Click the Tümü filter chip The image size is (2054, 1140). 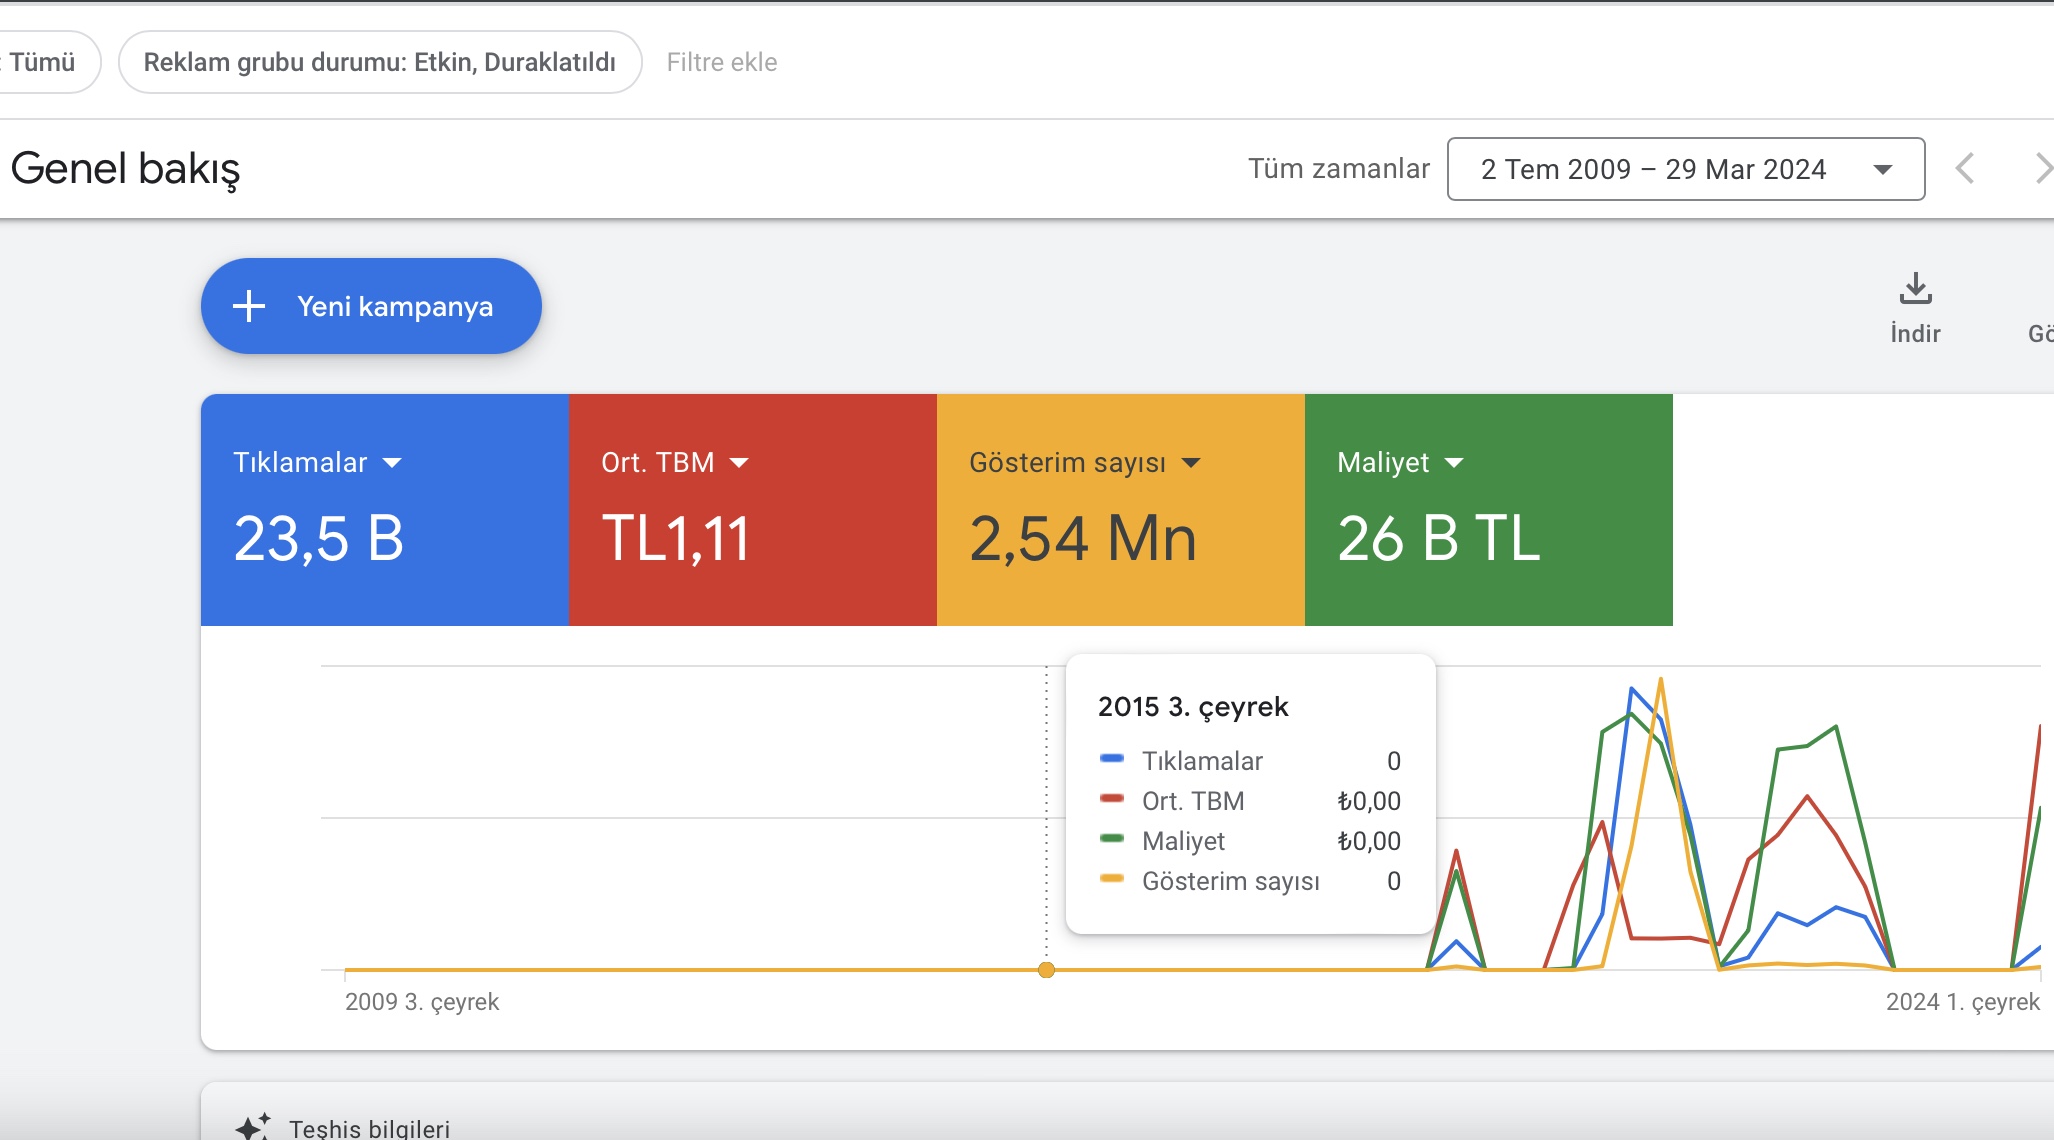[43, 62]
